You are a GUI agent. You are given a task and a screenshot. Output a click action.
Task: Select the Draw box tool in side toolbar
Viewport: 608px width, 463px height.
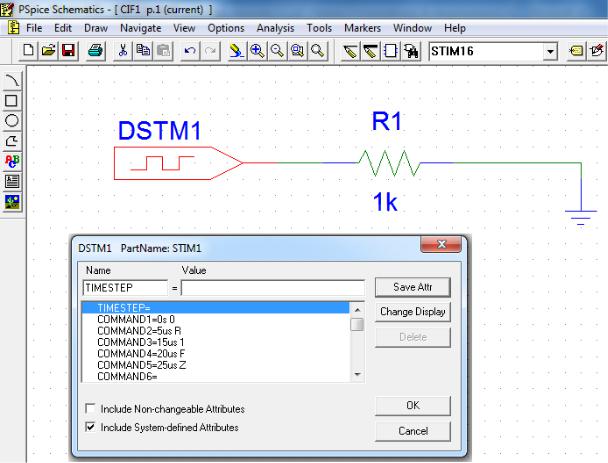click(12, 100)
